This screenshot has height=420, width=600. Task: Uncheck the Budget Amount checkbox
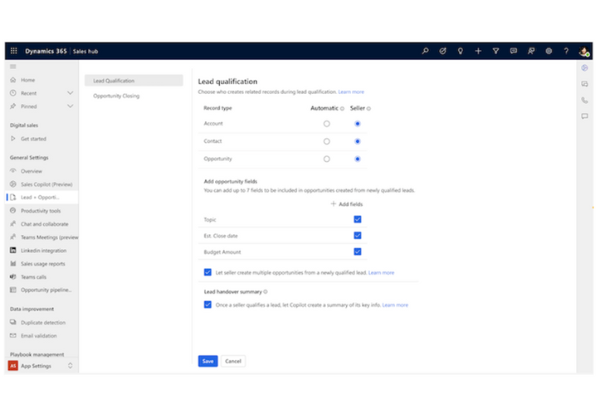pyautogui.click(x=357, y=252)
